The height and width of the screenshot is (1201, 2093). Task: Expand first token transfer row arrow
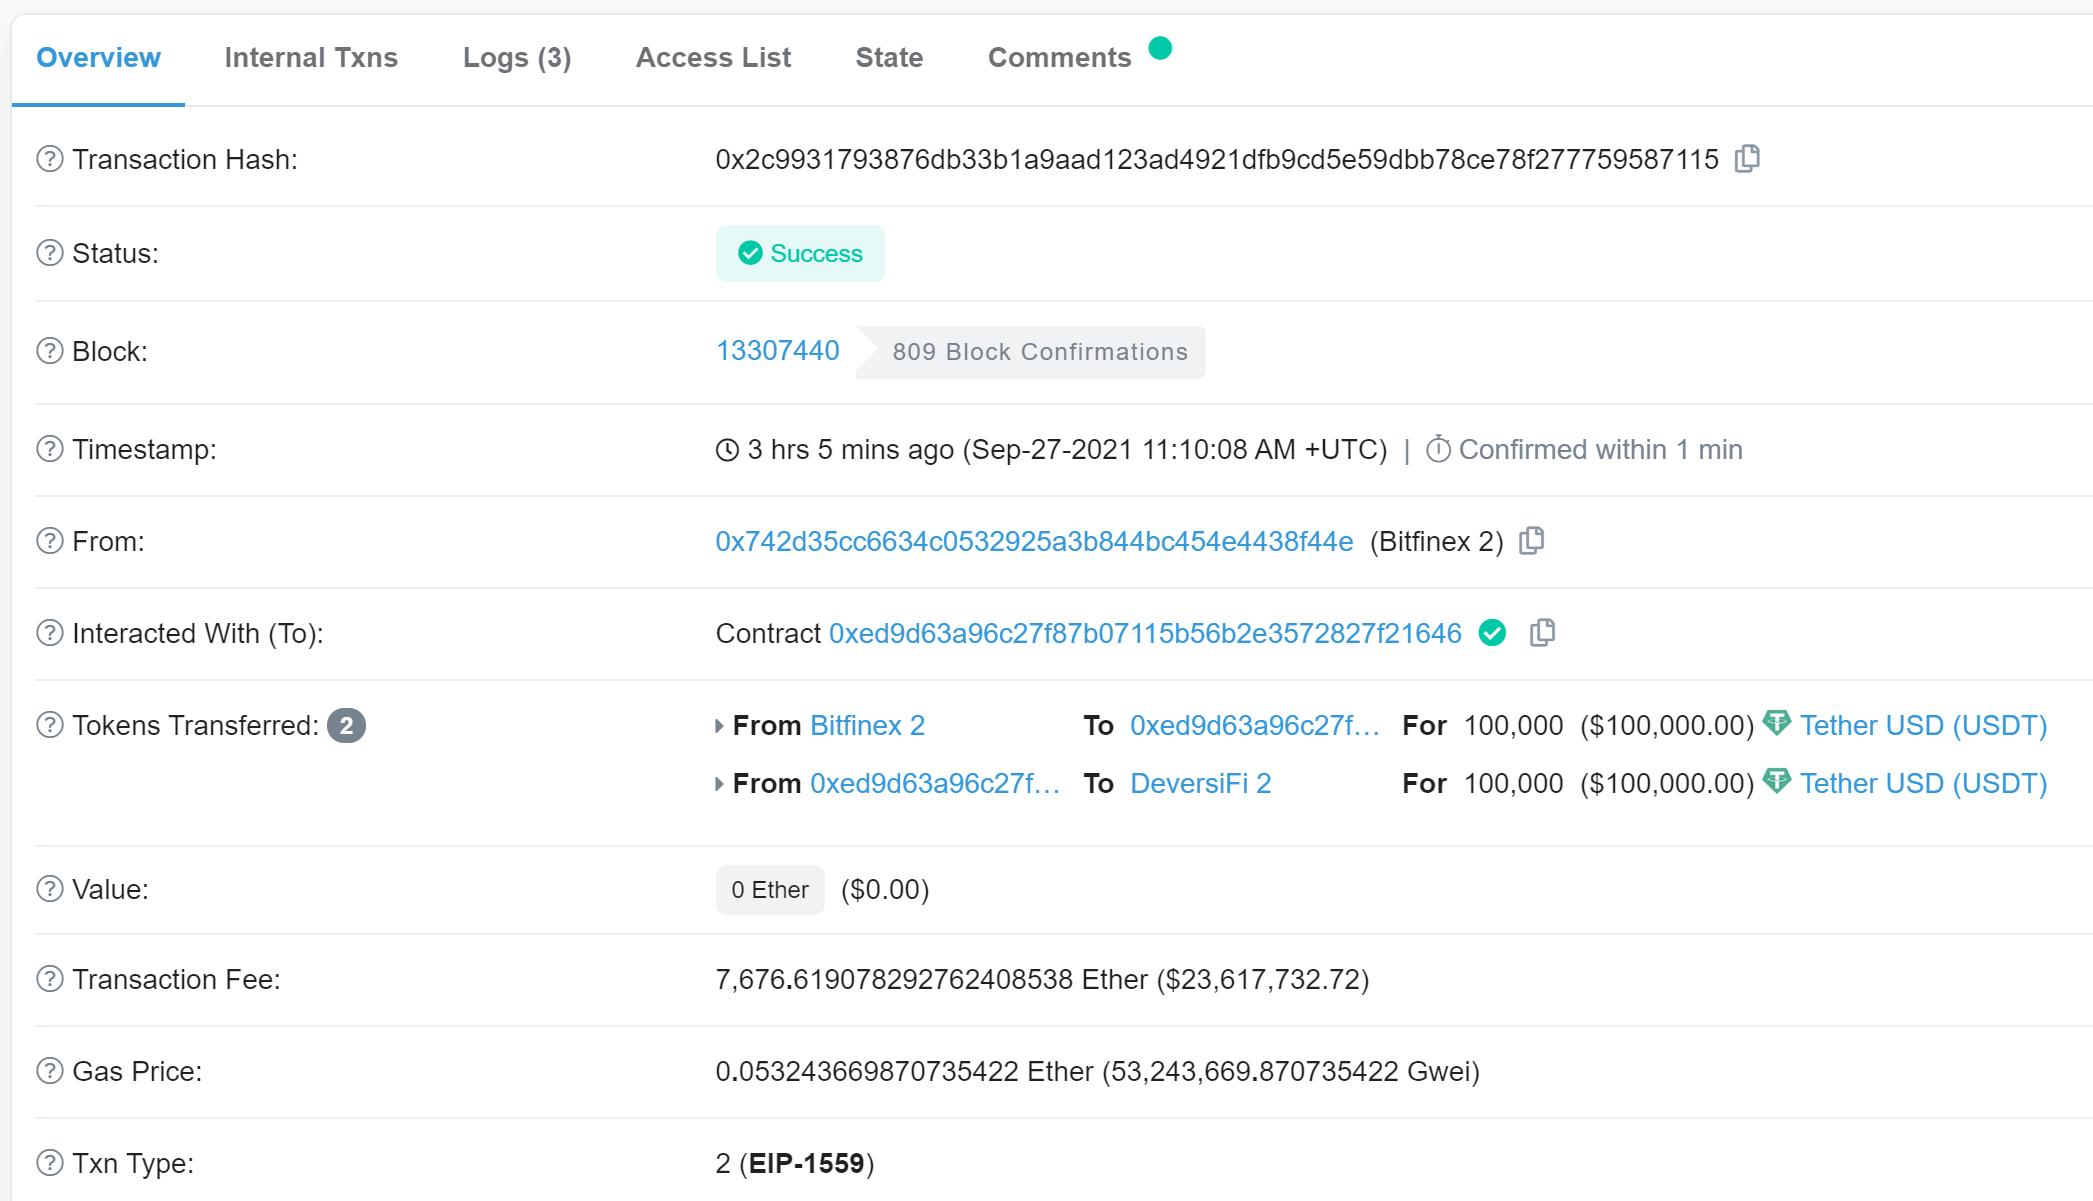[x=719, y=726]
